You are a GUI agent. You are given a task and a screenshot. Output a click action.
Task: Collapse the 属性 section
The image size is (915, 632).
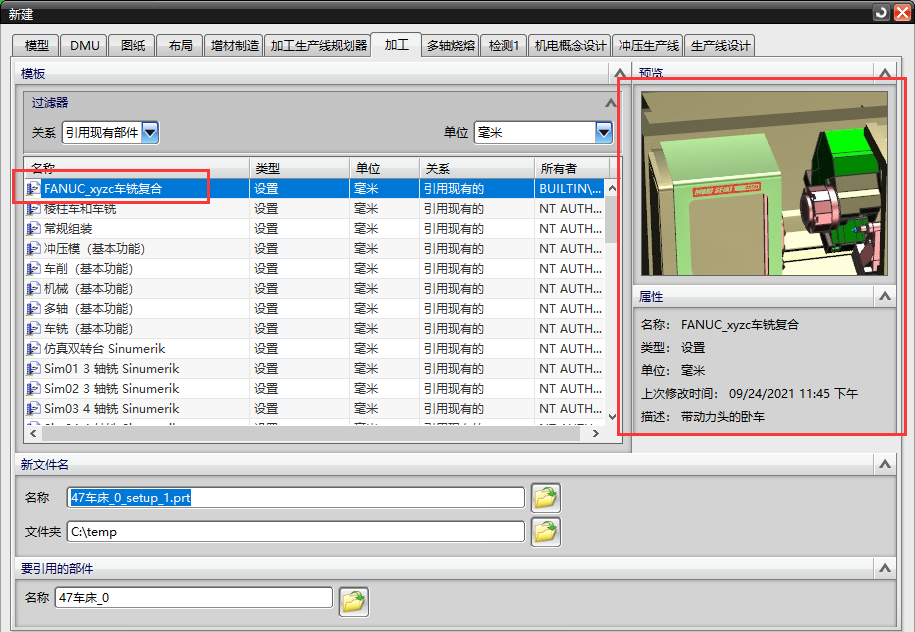885,296
